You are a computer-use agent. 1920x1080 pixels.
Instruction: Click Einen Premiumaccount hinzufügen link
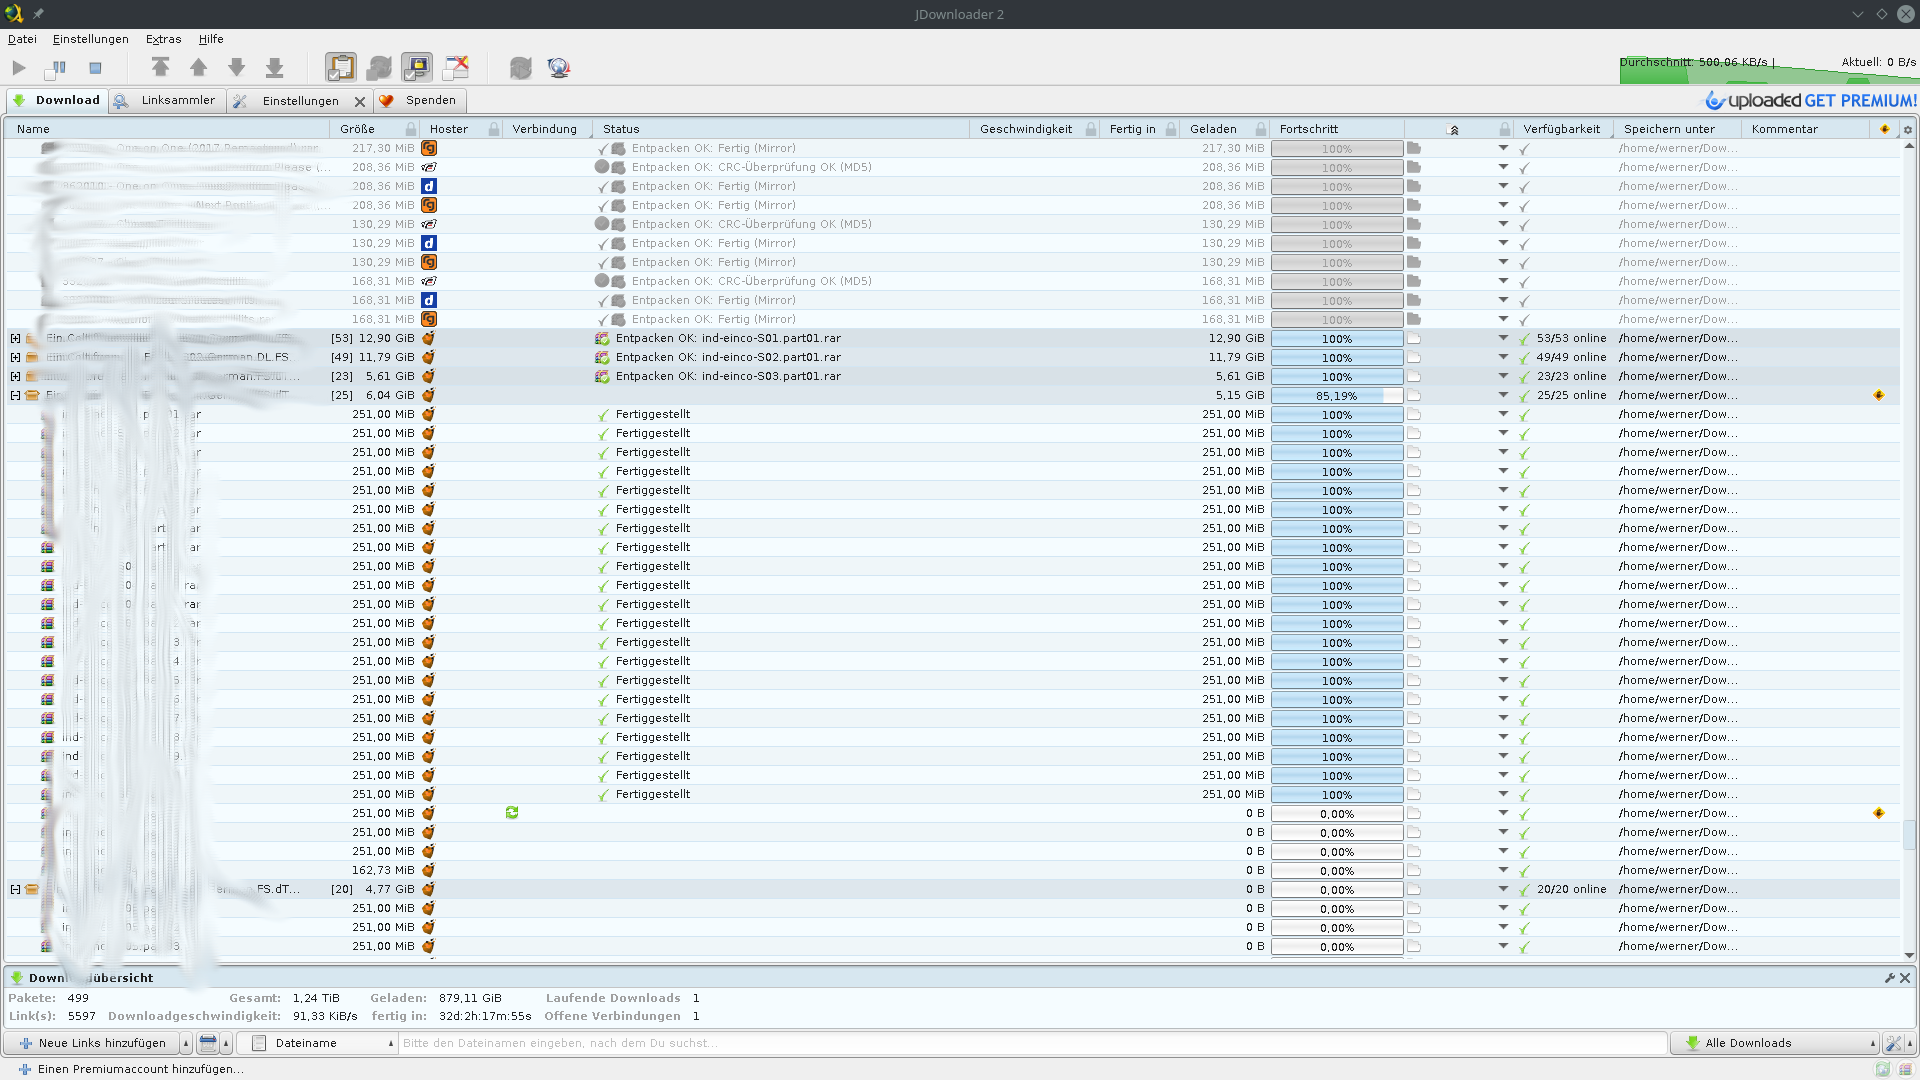tap(140, 1069)
